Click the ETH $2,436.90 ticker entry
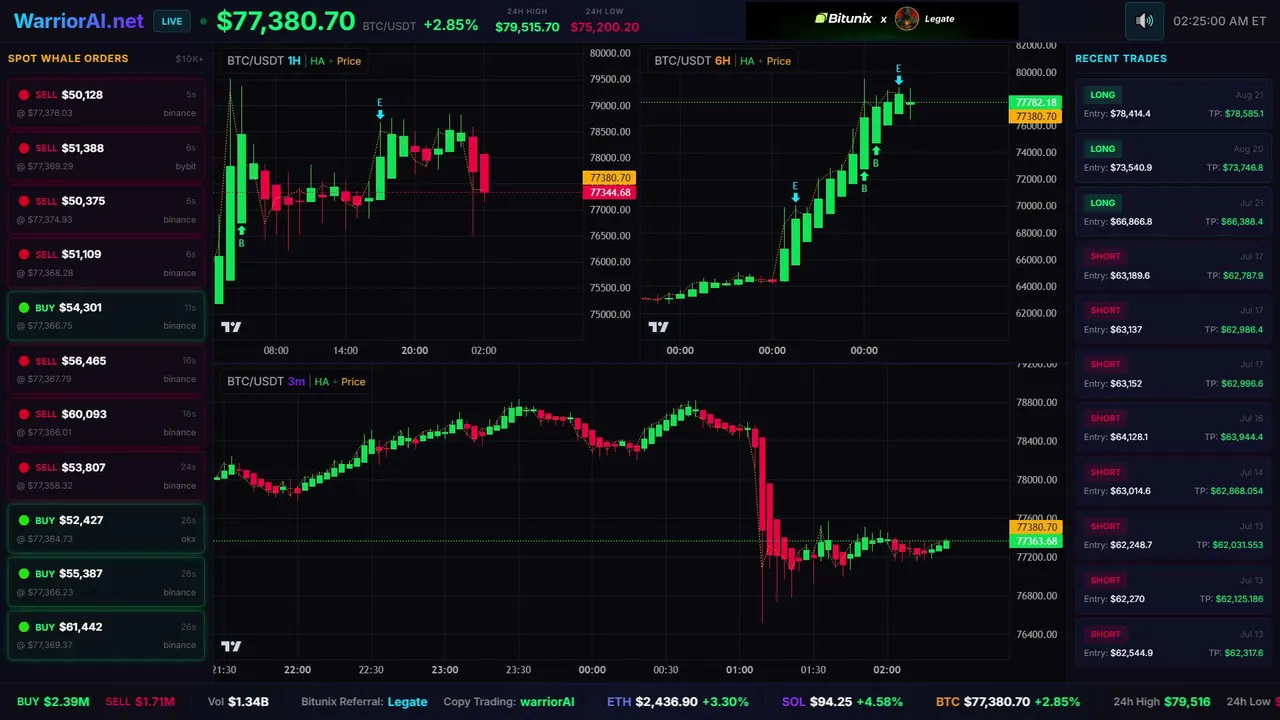Viewport: 1280px width, 720px height. tap(679, 702)
